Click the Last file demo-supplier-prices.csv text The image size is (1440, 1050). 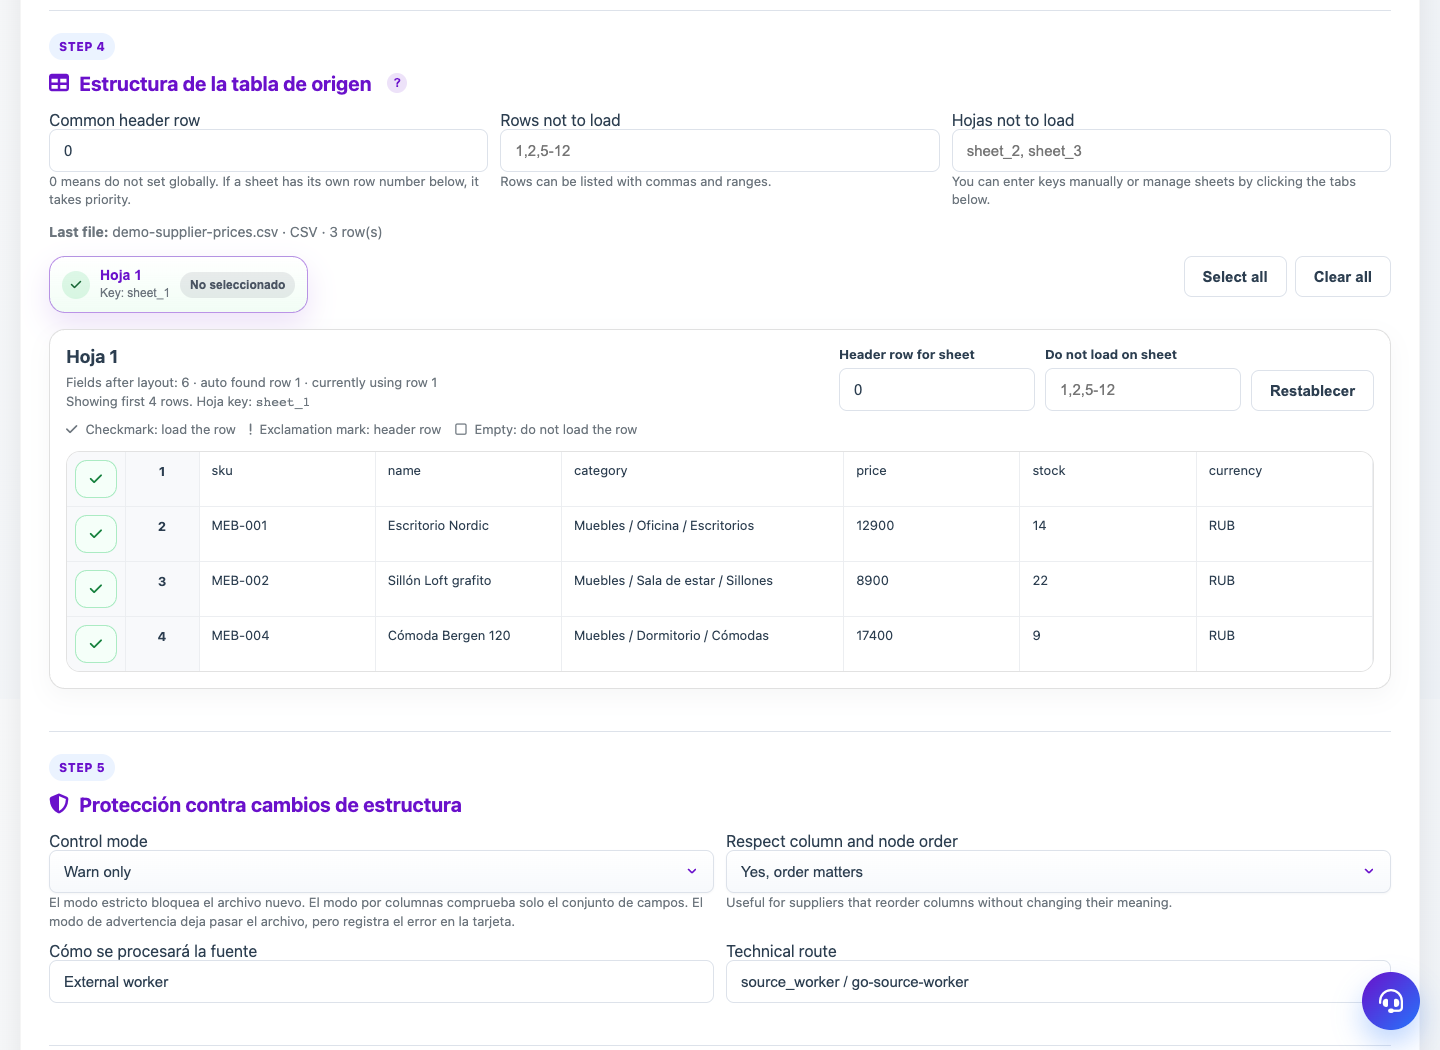[215, 232]
